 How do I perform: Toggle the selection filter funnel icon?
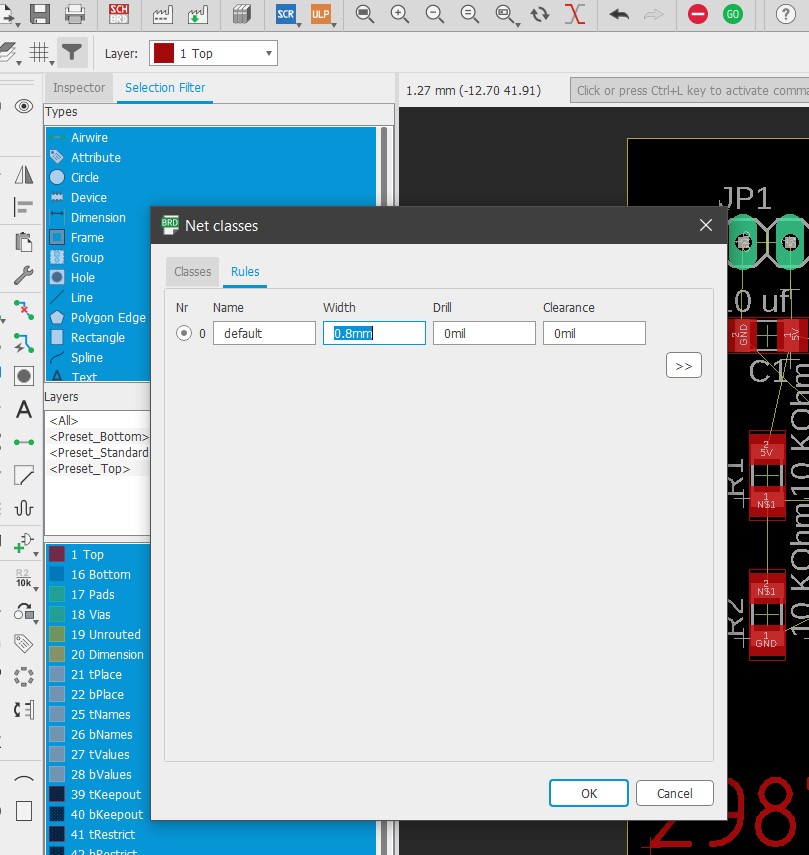coord(71,52)
